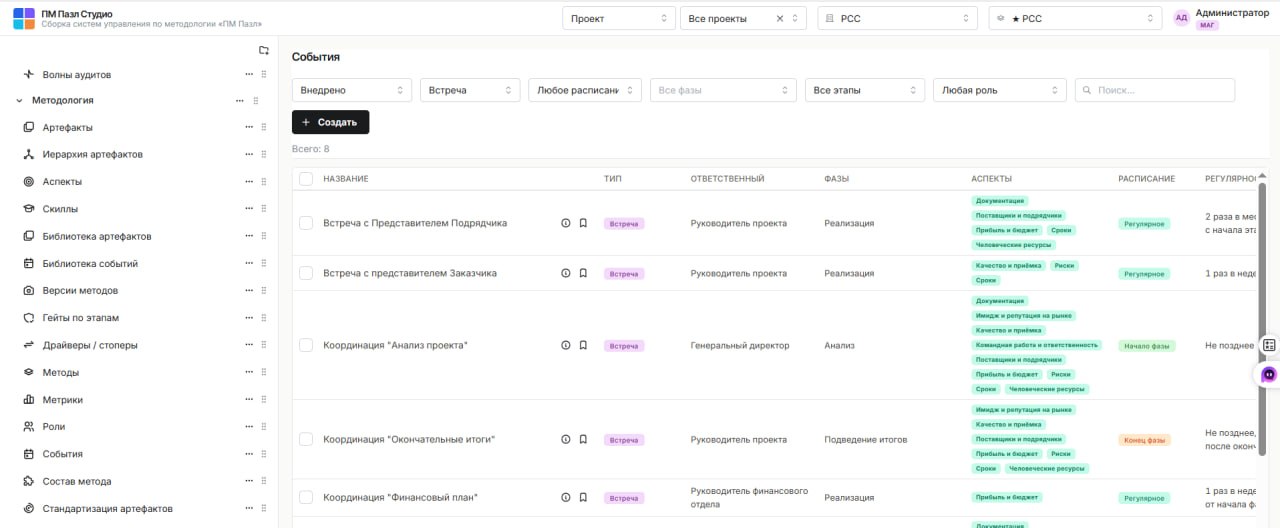Click the Библиотека артефактов icon
The width and height of the screenshot is (1280, 528).
[29, 236]
